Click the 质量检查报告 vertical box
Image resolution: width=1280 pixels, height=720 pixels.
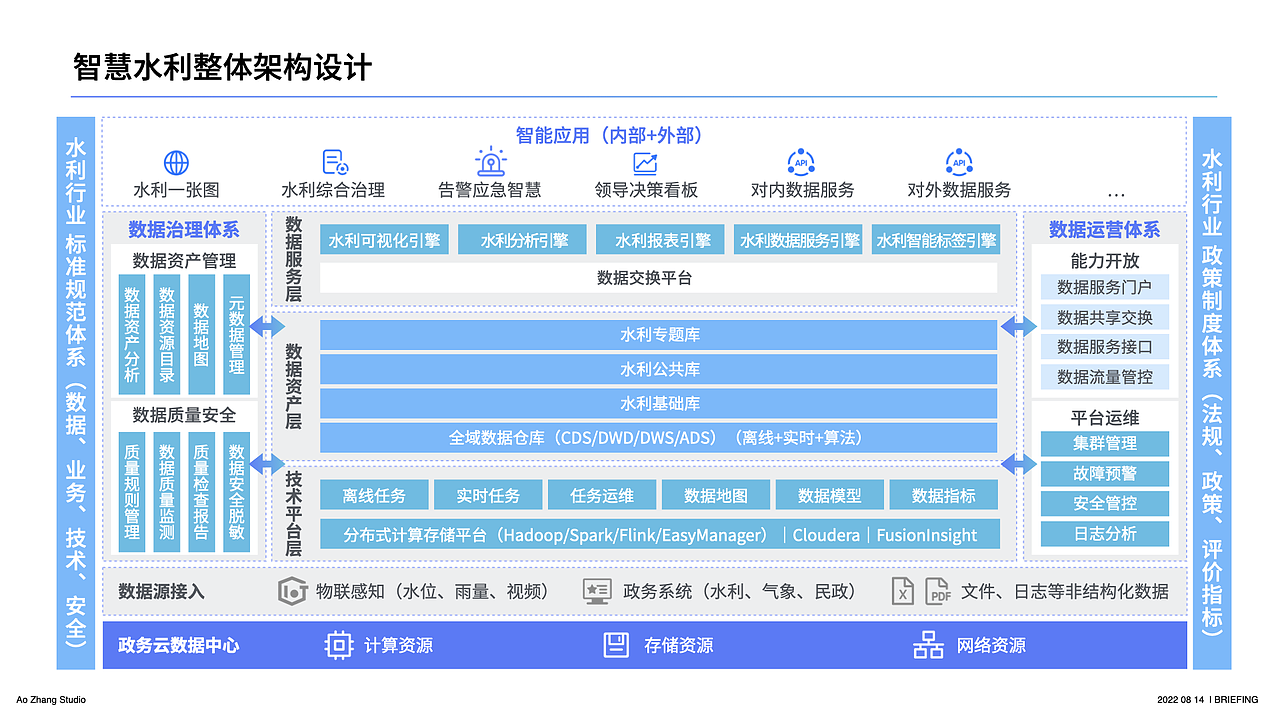click(202, 492)
